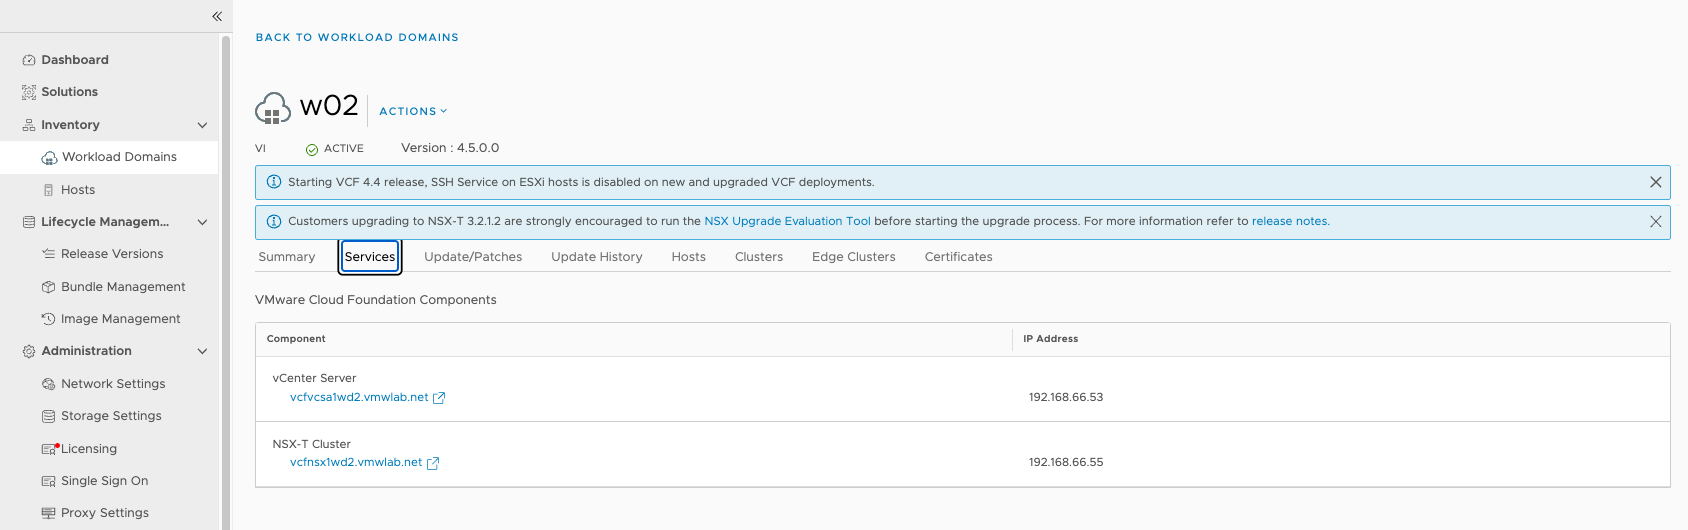Open vCenter external link icon

[x=439, y=398]
